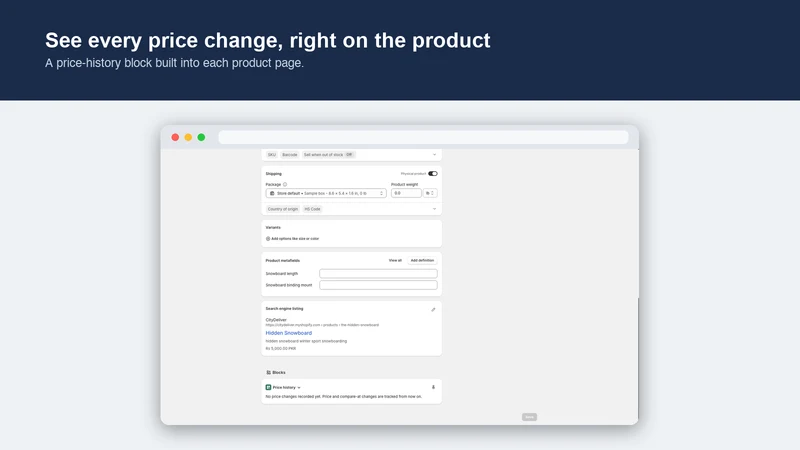Screen dimensions: 800x450
Task: Click into the Snowboard binding mount field
Action: coord(378,285)
